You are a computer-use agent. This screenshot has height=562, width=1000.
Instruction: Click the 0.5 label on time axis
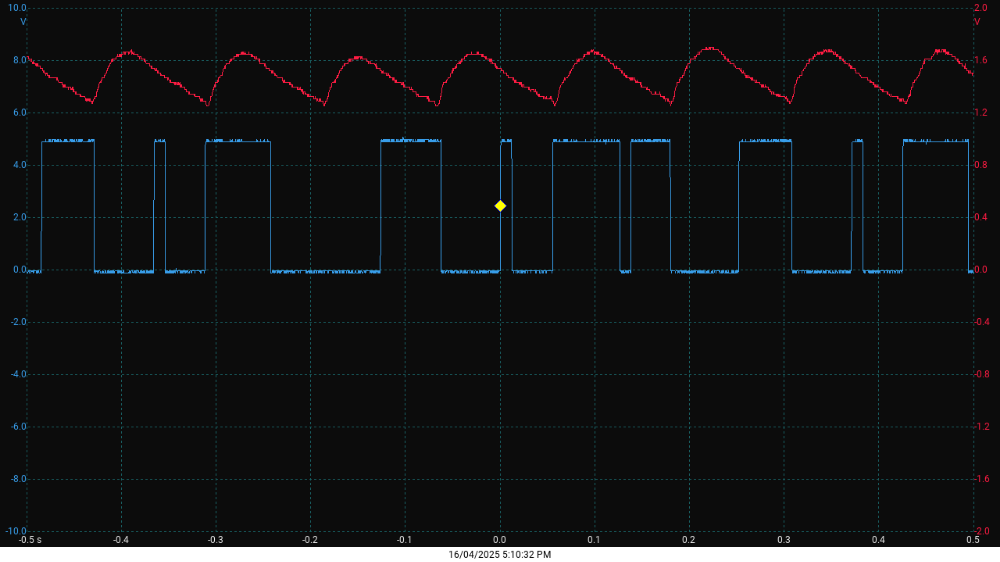coord(973,540)
